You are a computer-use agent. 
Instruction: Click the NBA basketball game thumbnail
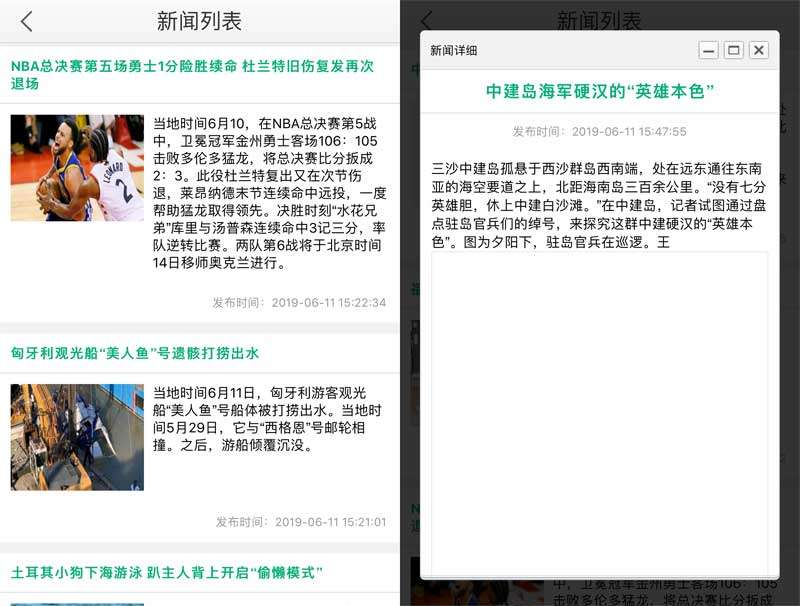[77, 168]
